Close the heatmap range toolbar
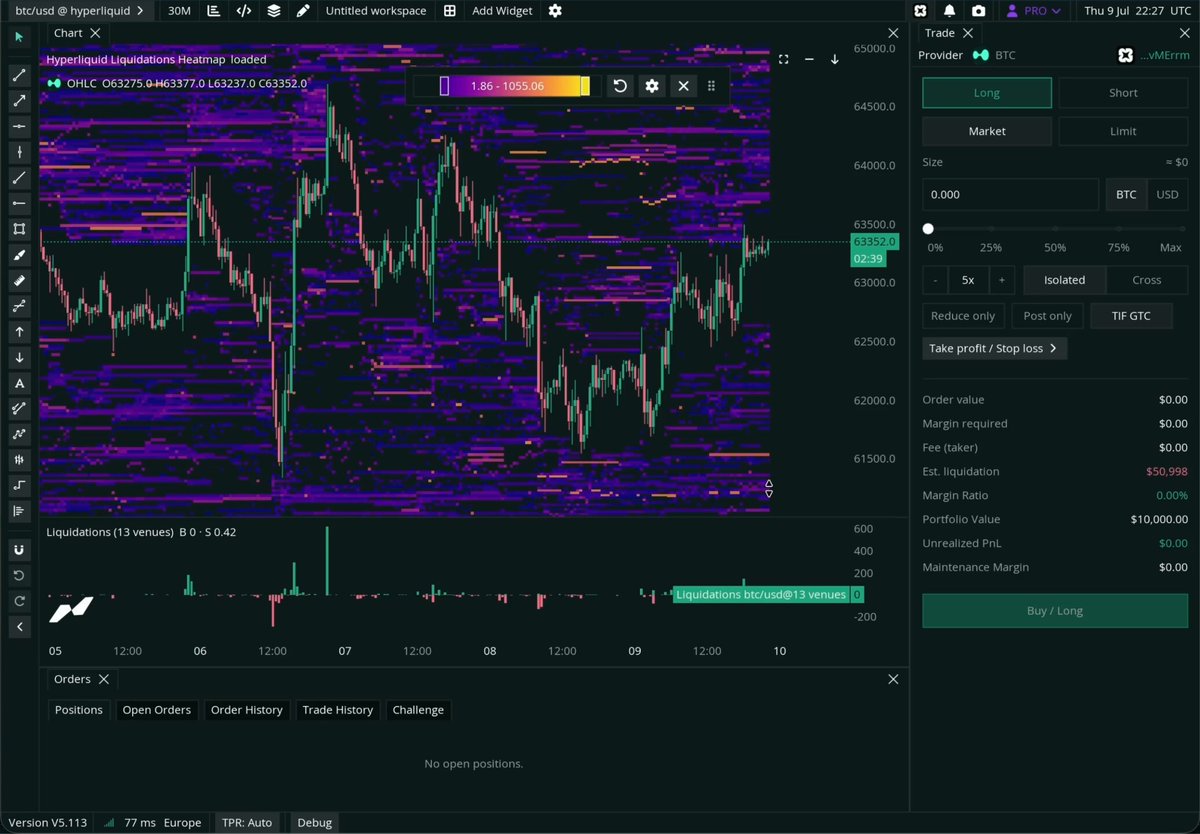This screenshot has width=1200, height=834. (684, 86)
